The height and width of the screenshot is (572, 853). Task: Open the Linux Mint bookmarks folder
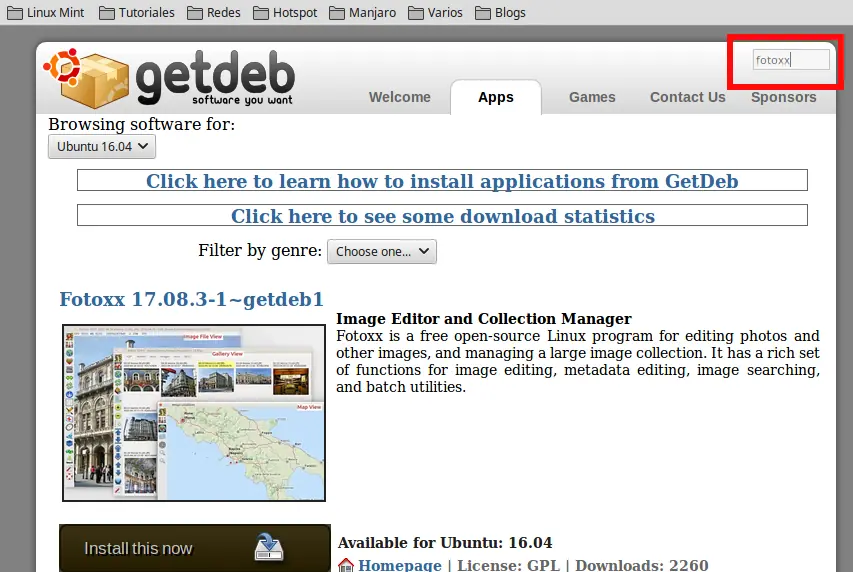[x=46, y=13]
